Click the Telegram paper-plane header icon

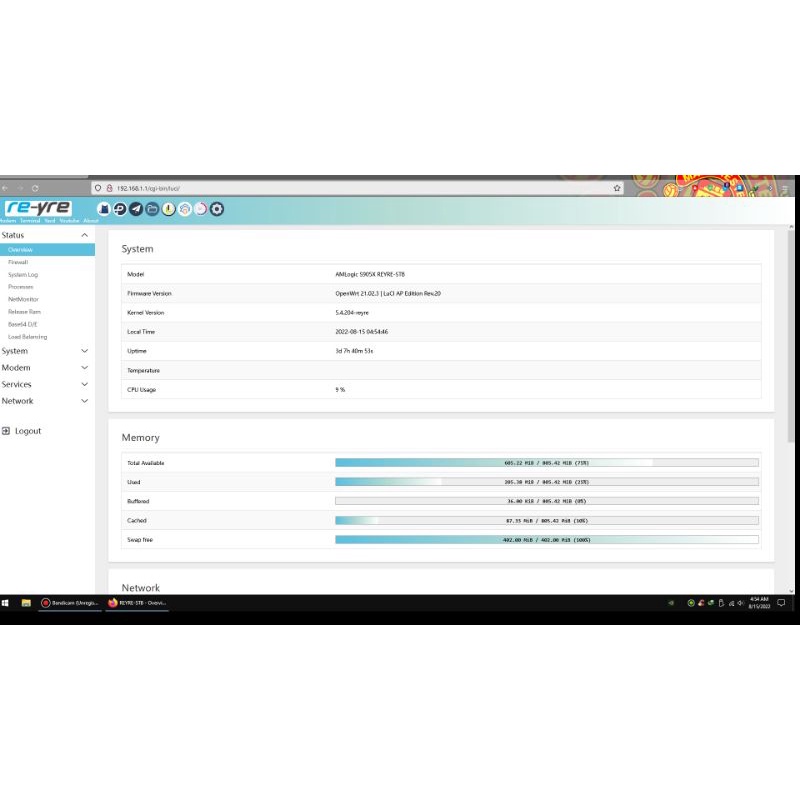tap(136, 209)
